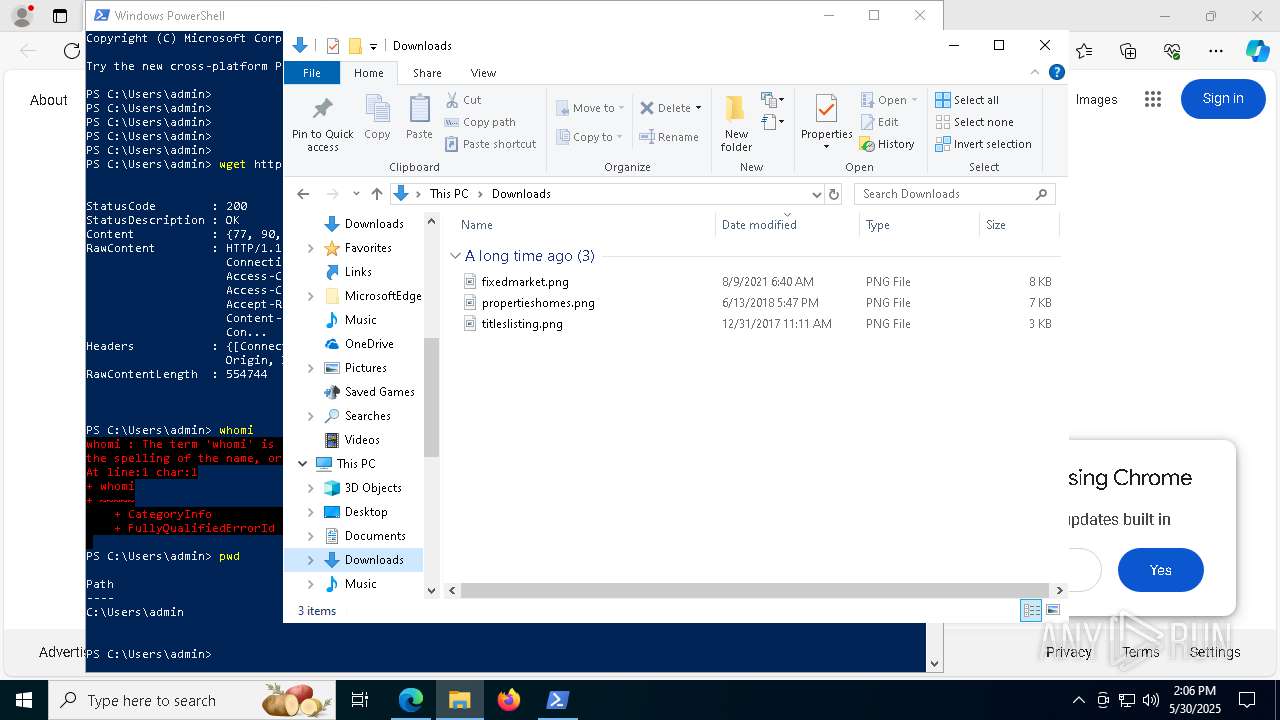Click Paste shortcut command
The image size is (1280, 720).
coord(490,144)
